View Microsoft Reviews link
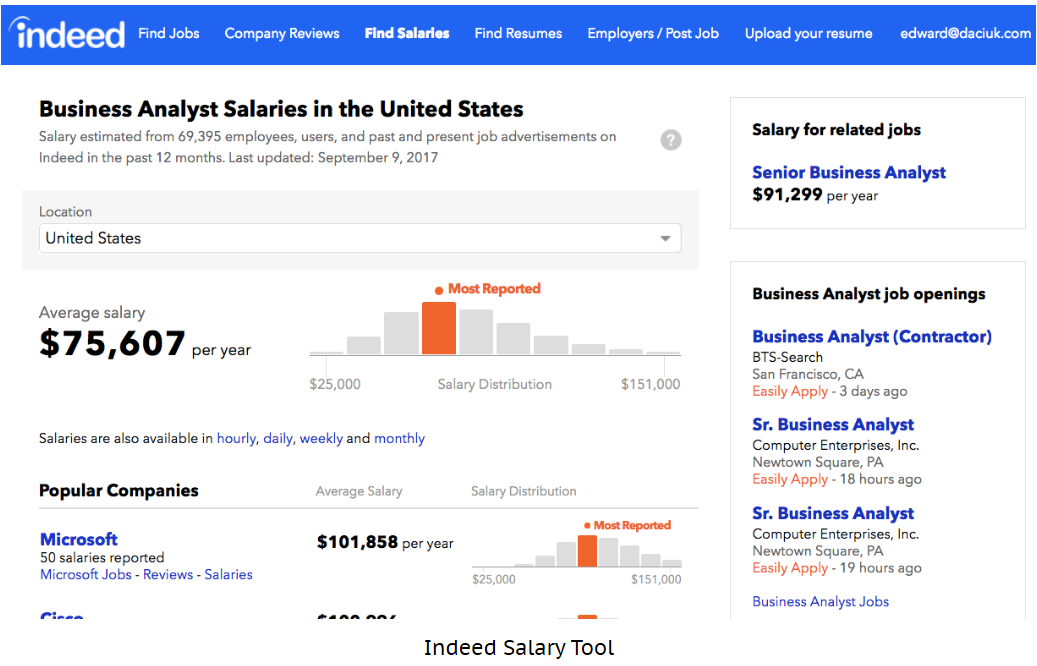This screenshot has height=666, width=1037. click(168, 574)
